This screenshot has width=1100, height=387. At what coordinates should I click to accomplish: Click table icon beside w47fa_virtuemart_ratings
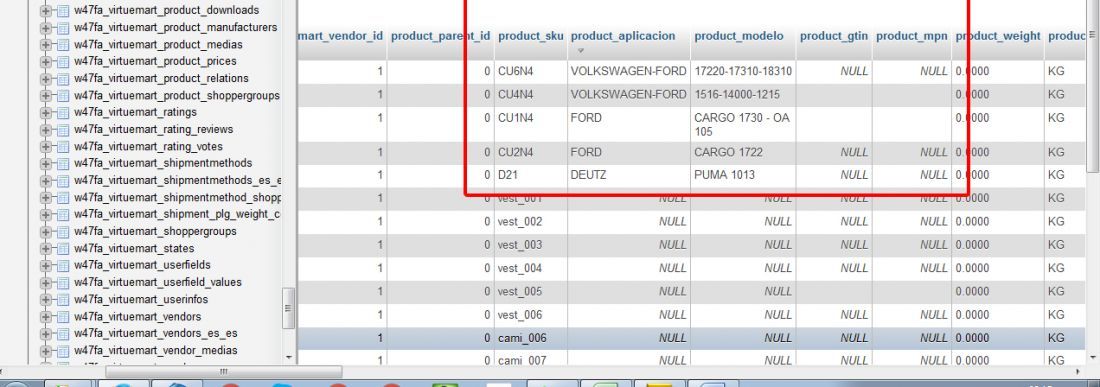click(x=62, y=113)
